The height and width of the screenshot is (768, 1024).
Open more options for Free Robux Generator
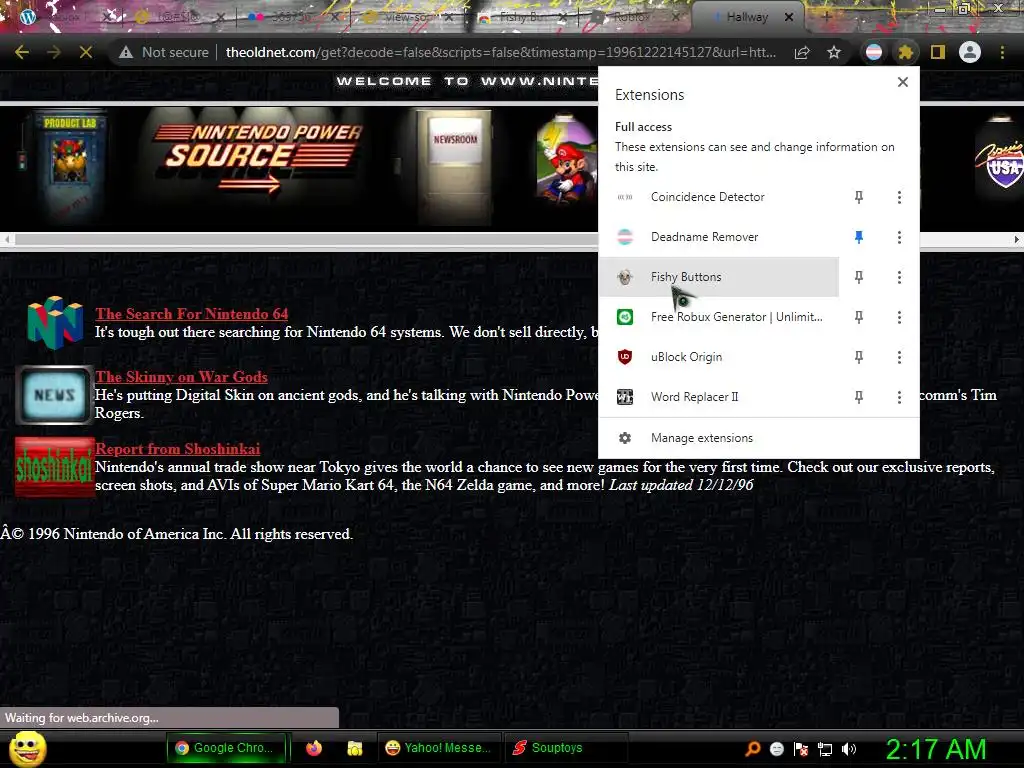(899, 317)
